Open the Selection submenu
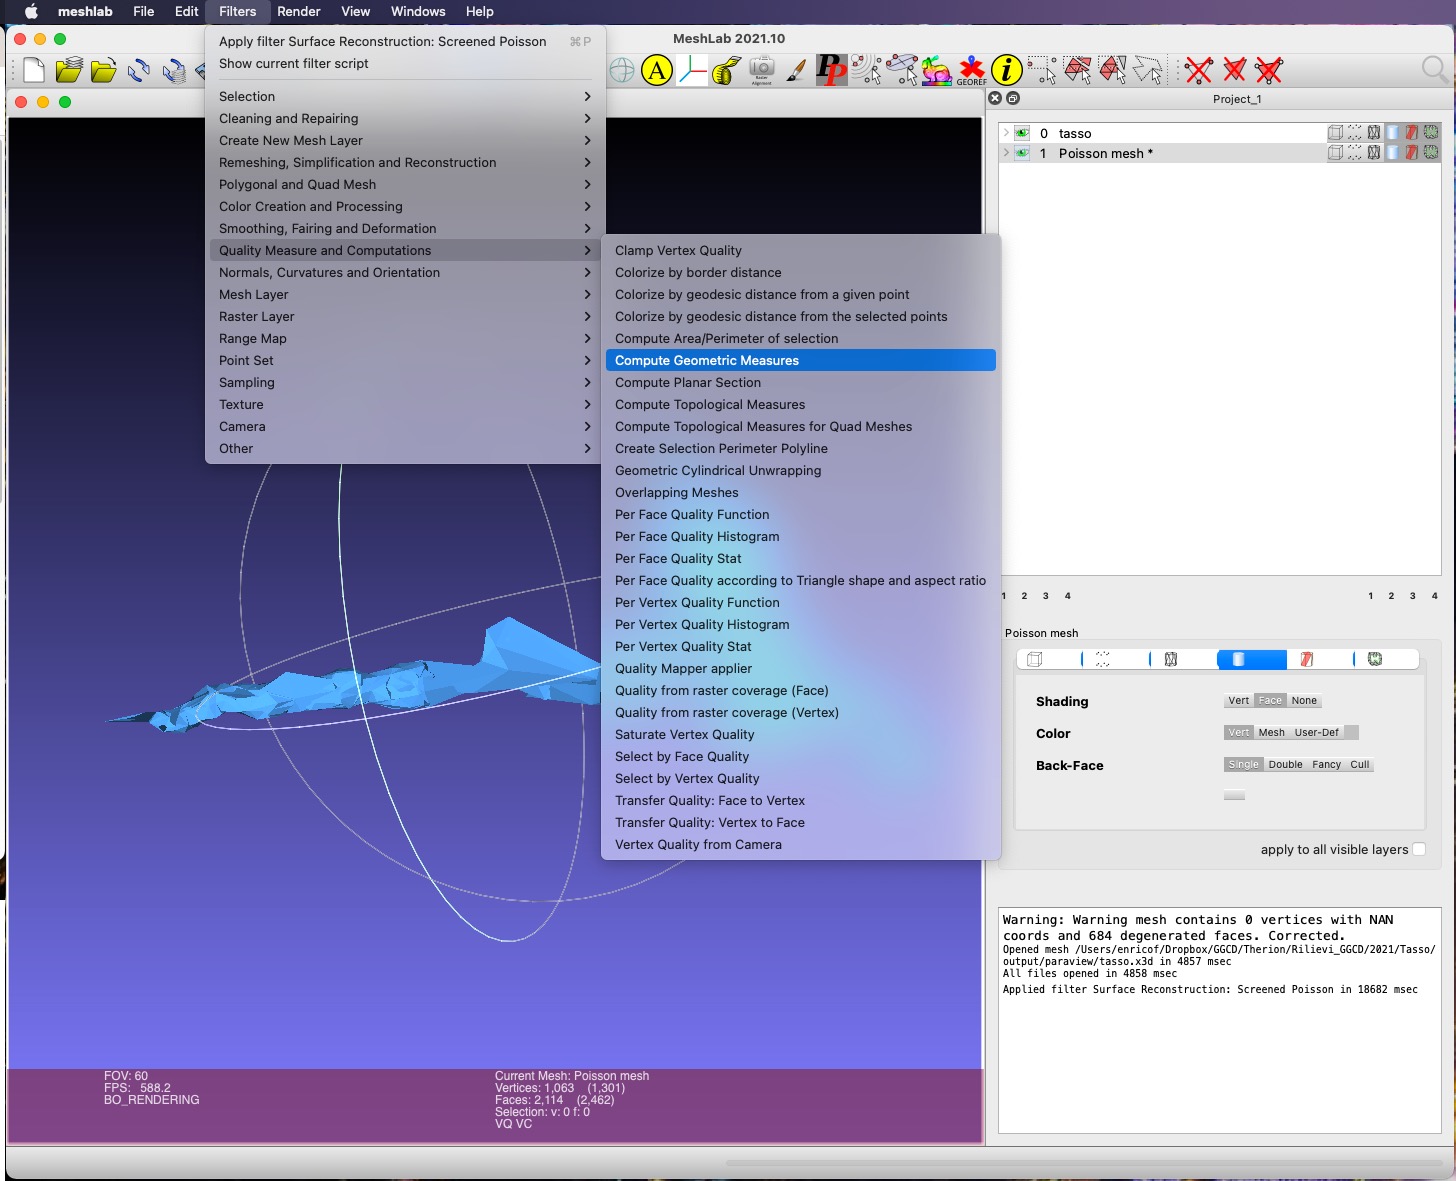The width and height of the screenshot is (1456, 1181). click(405, 96)
